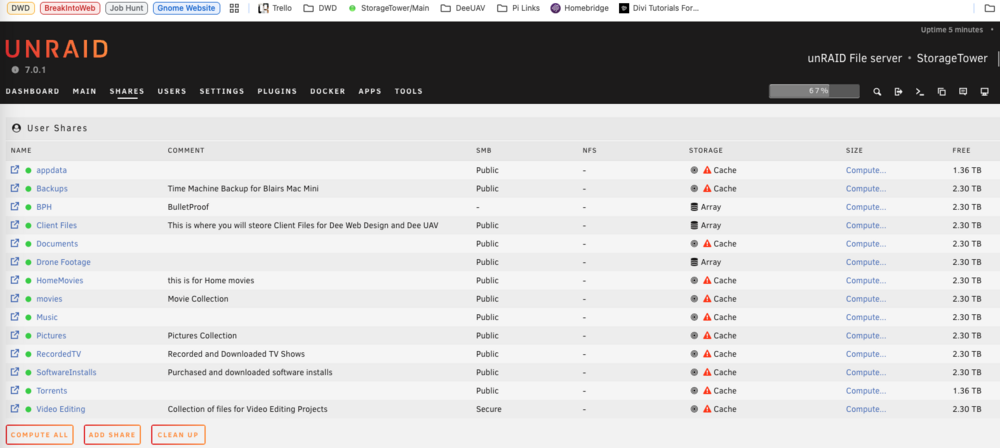1000x448 pixels.
Task: Click the logout icon in the header
Action: [x=899, y=92]
